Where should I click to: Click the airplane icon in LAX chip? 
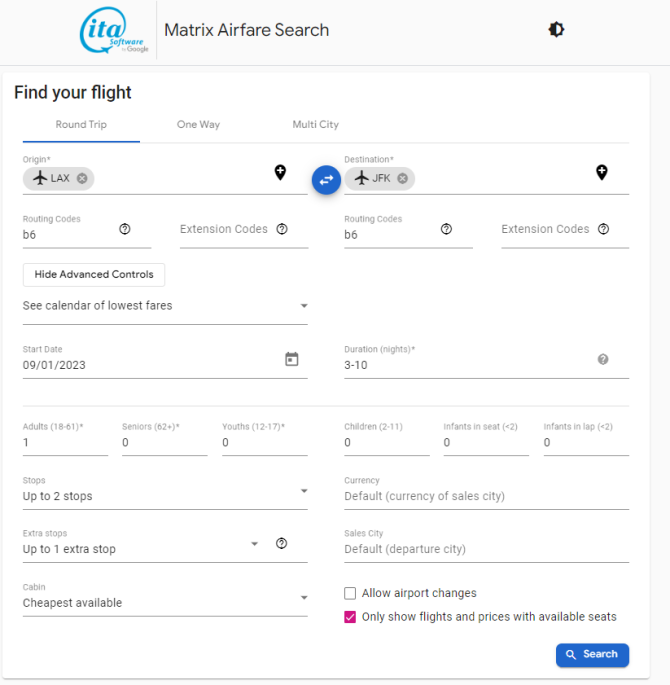[40, 178]
